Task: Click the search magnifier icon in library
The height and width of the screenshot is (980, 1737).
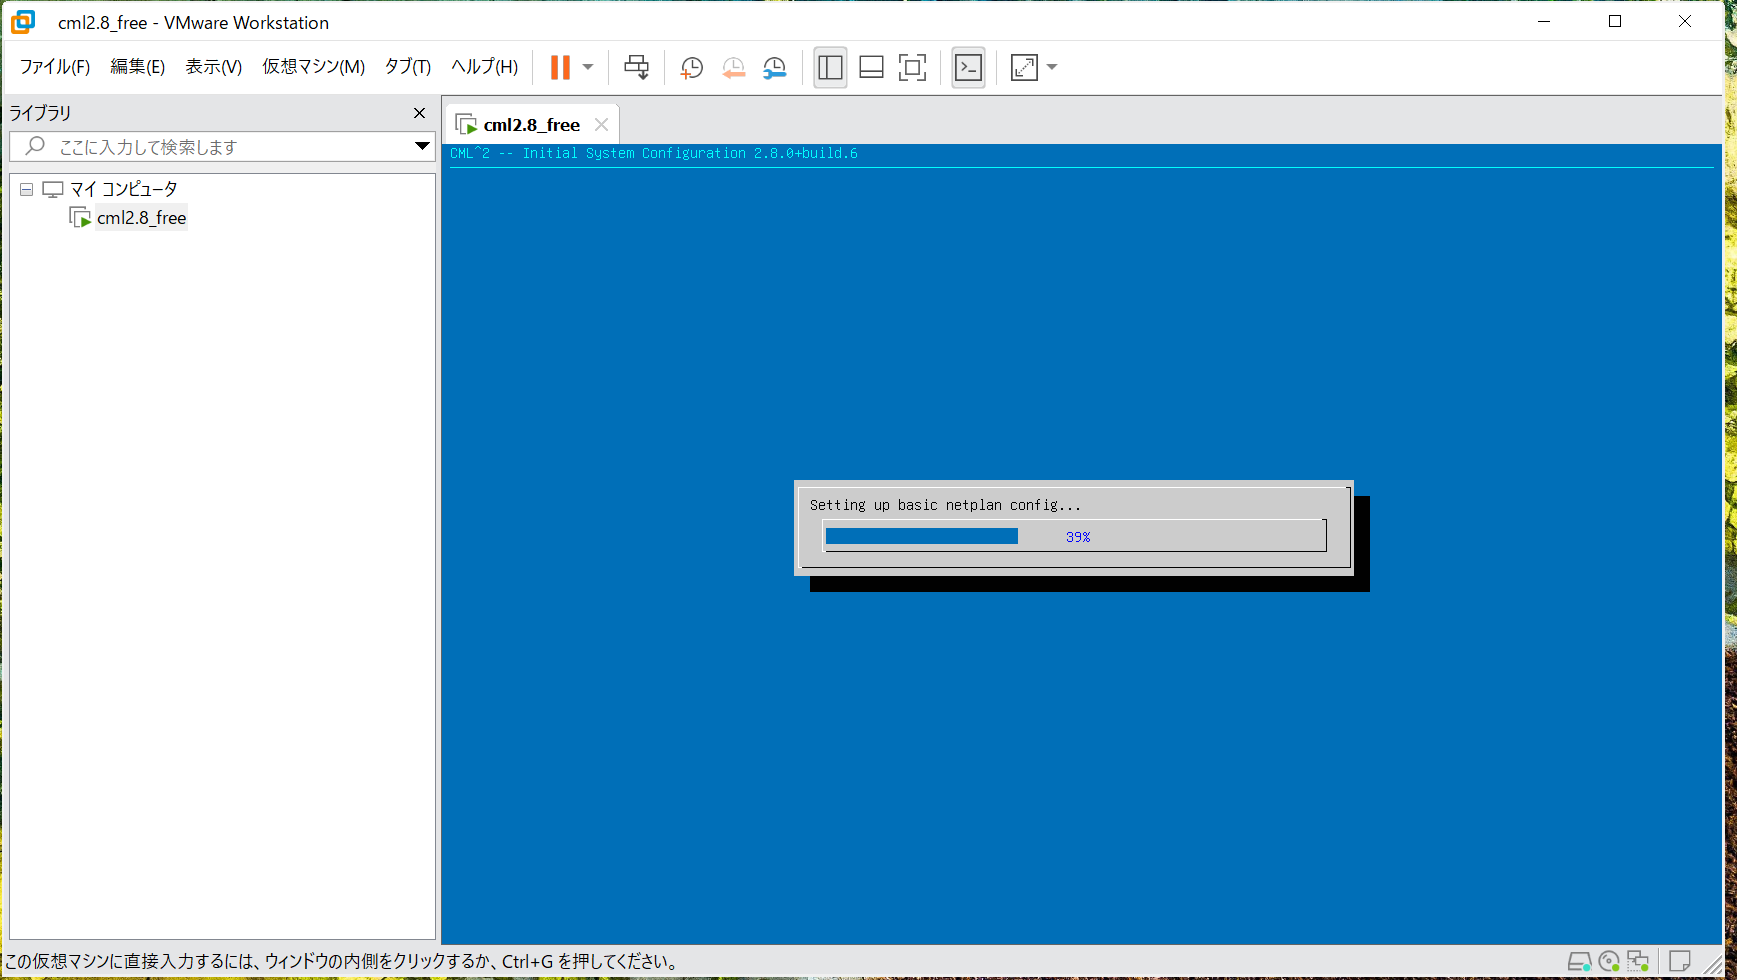Action: pos(35,146)
